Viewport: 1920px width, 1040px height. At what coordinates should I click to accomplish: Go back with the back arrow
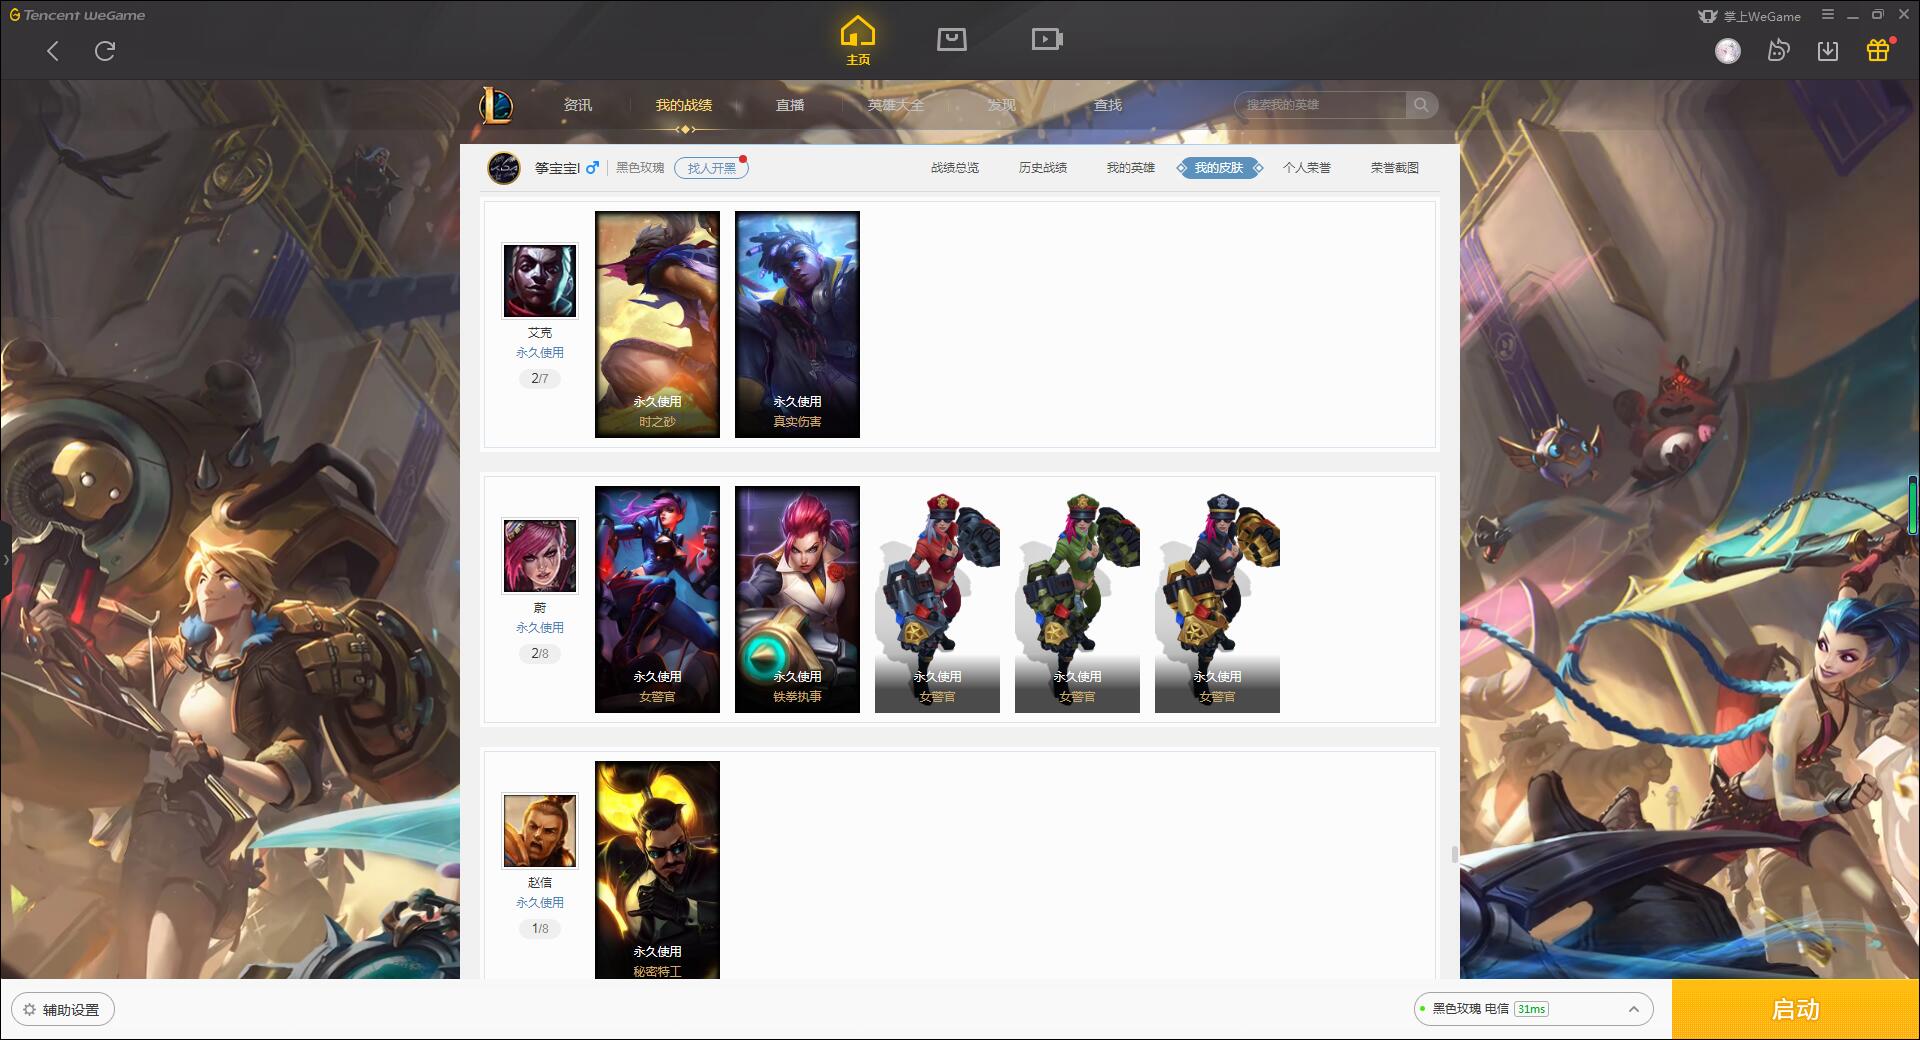(53, 51)
